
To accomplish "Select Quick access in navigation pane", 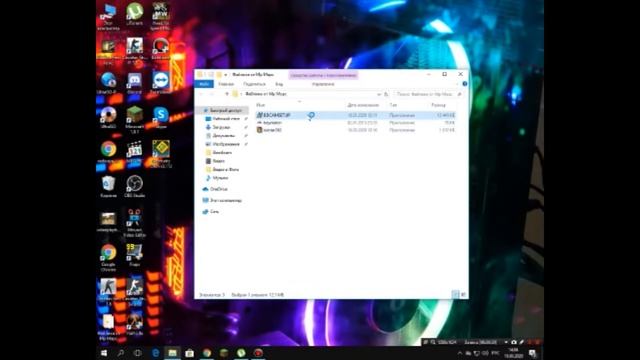I will click(223, 110).
